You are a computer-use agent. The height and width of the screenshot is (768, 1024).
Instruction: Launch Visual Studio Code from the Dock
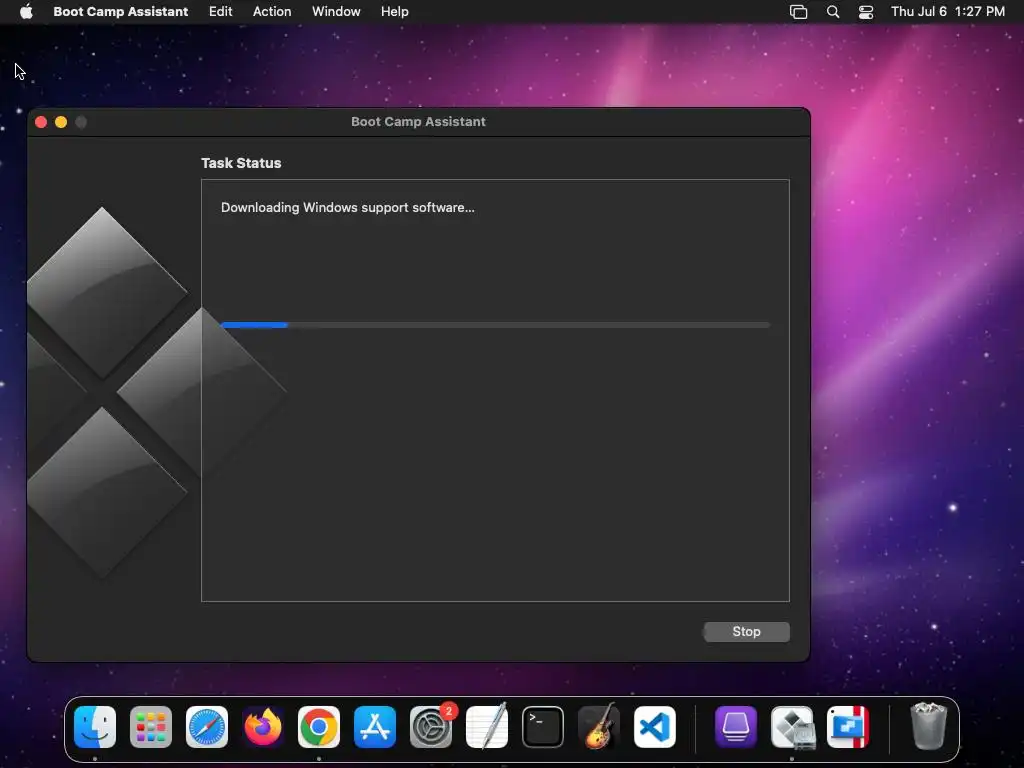[655, 727]
